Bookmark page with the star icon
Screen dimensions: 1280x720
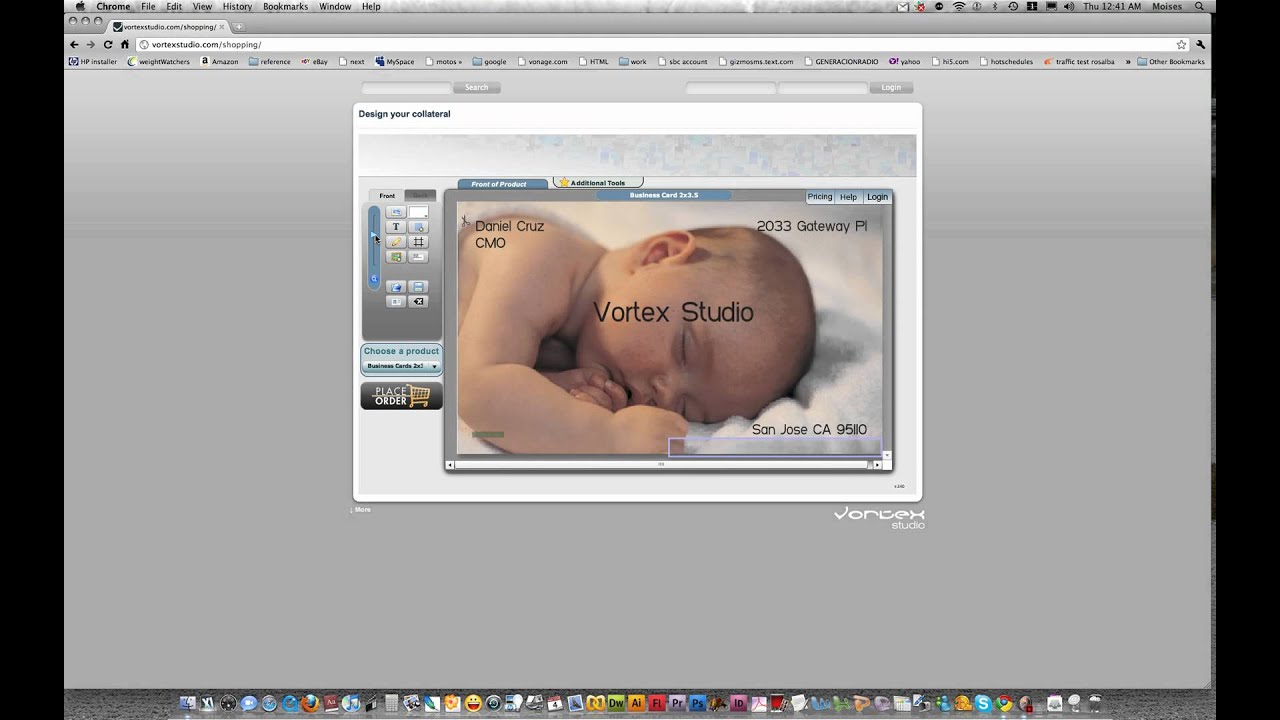point(1181,44)
